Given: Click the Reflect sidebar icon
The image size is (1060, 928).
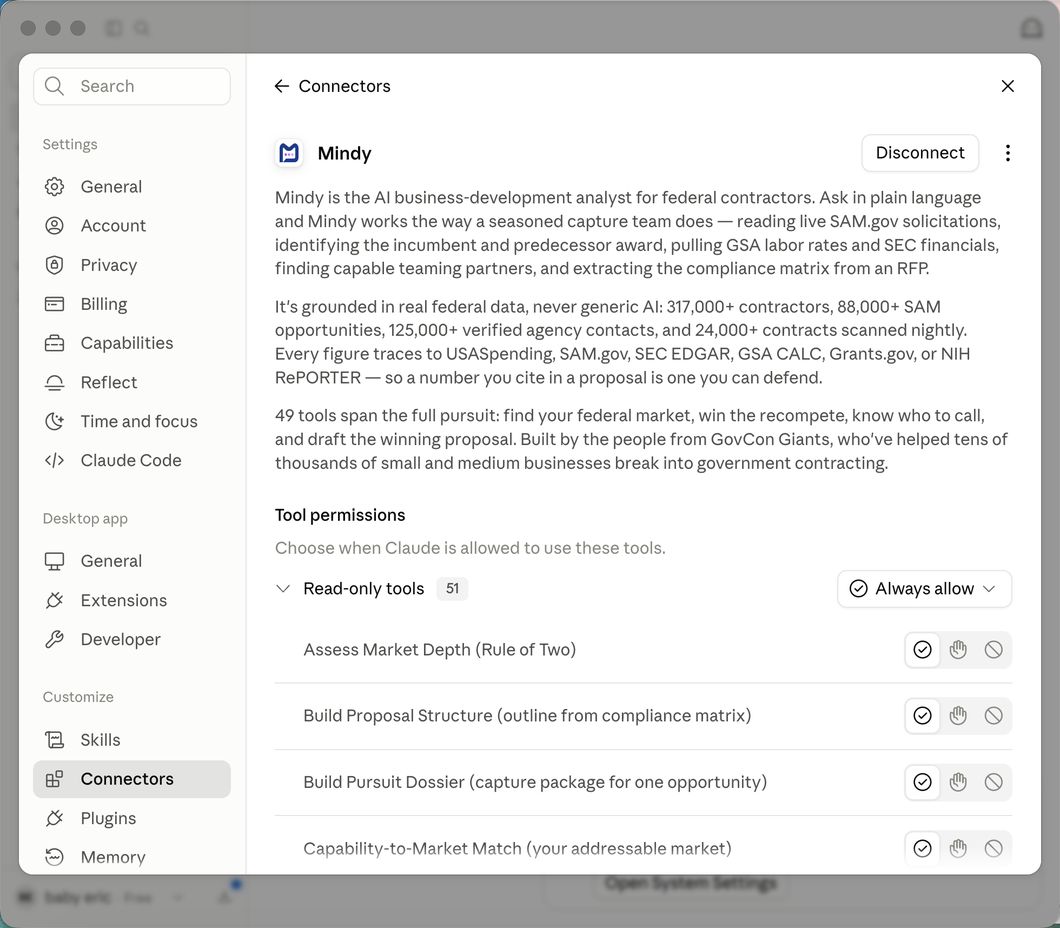Looking at the screenshot, I should click(54, 383).
